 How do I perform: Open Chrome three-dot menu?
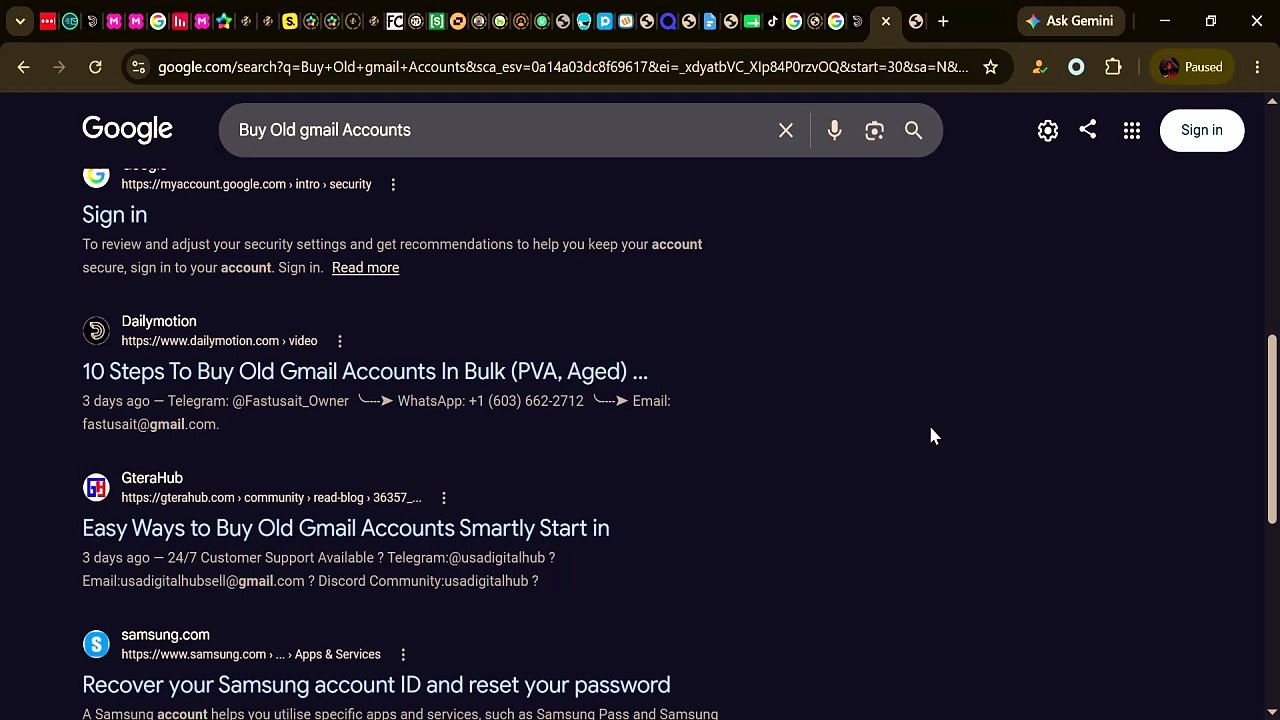point(1257,67)
